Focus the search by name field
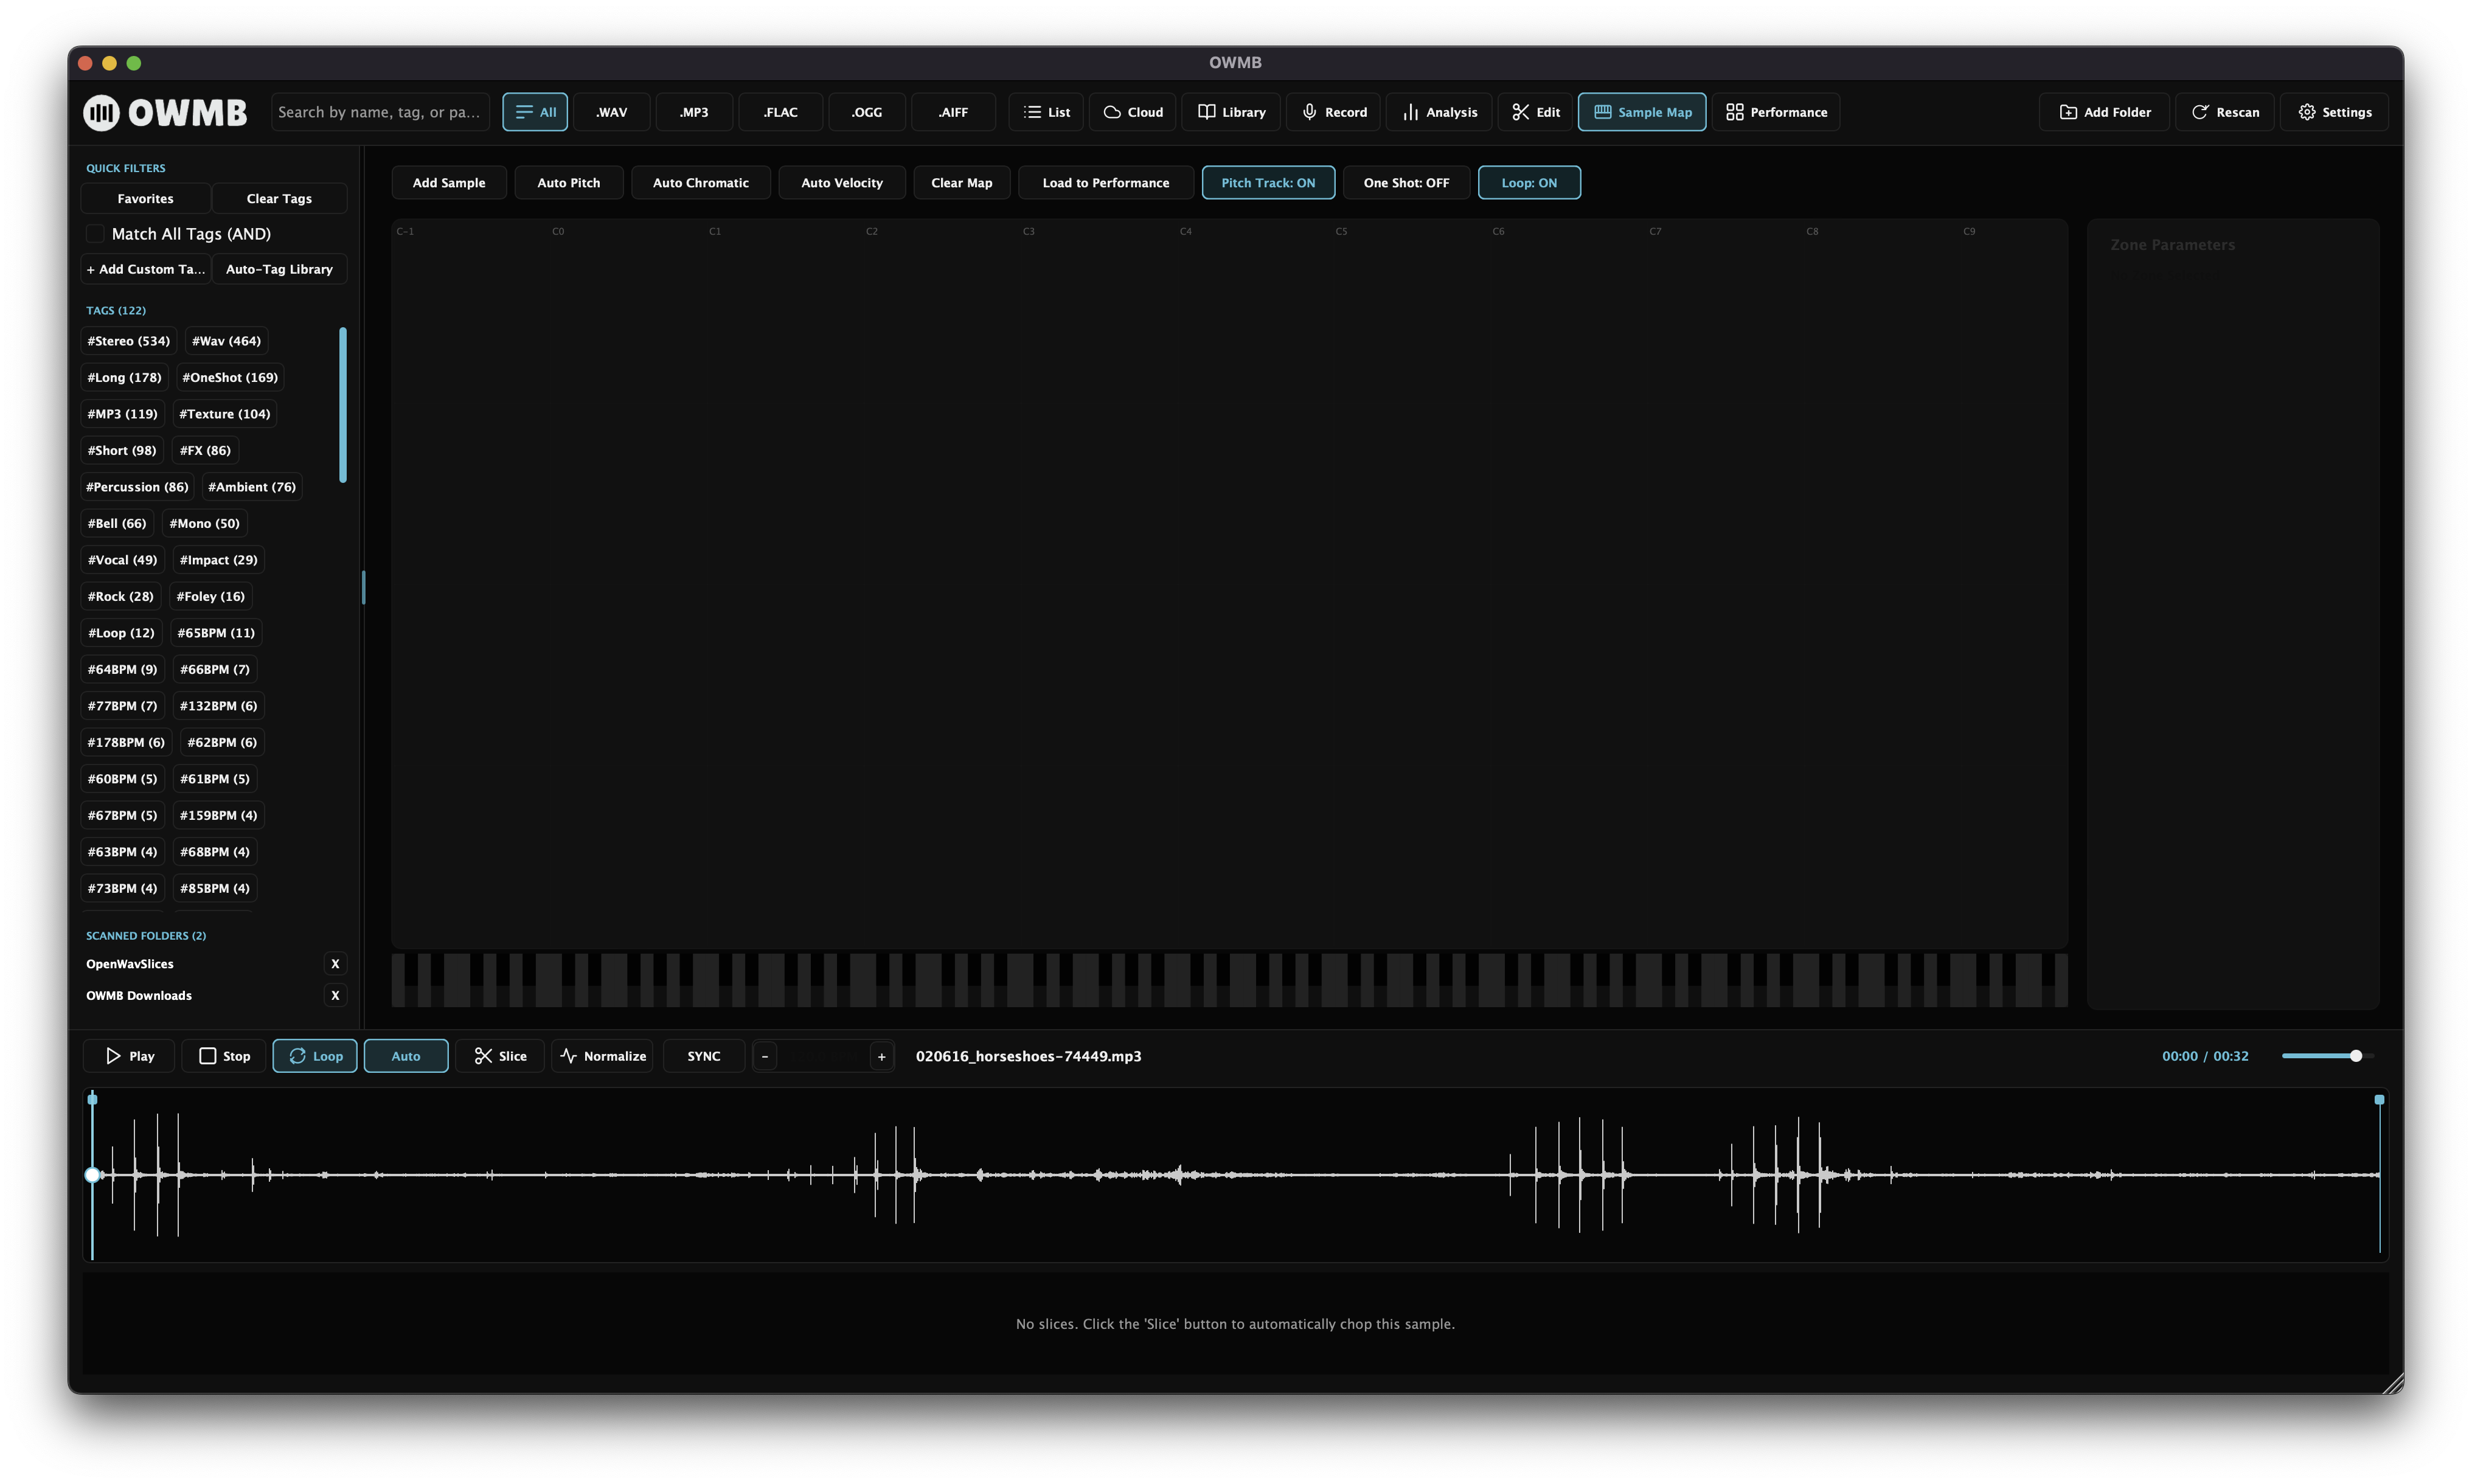This screenshot has width=2472, height=1484. tap(380, 112)
